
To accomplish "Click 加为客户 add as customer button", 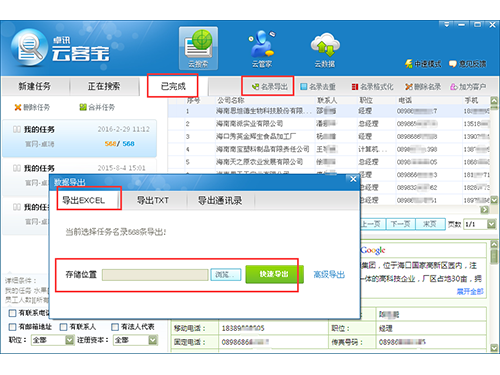I will pos(468,87).
